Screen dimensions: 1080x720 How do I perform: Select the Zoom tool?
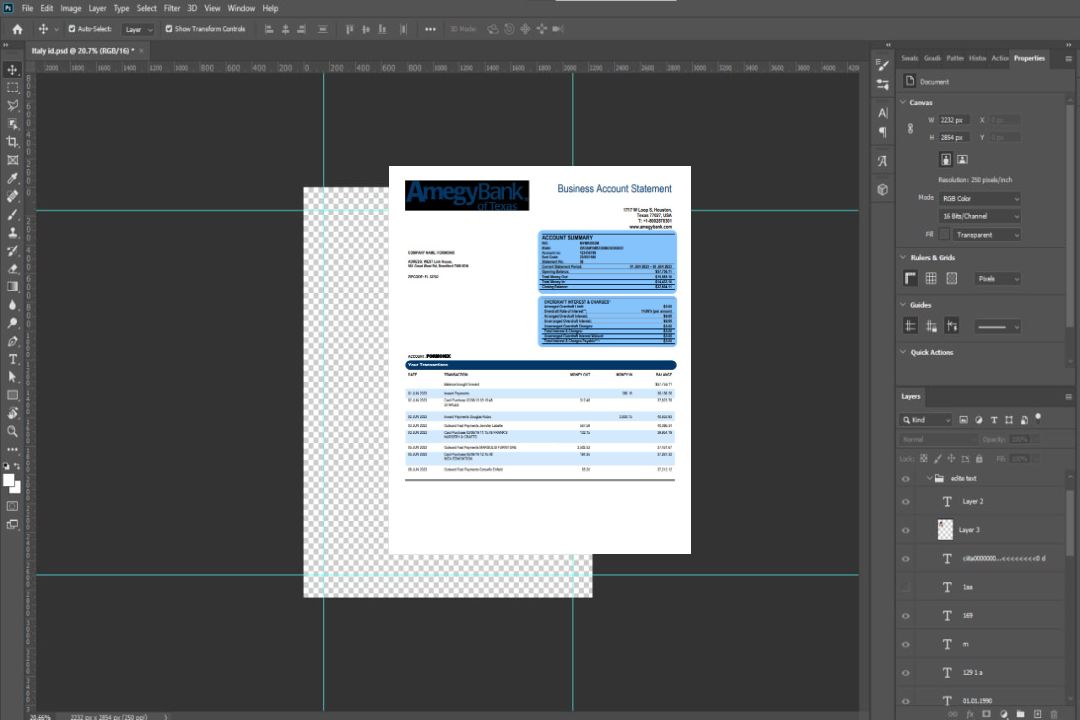point(12,431)
